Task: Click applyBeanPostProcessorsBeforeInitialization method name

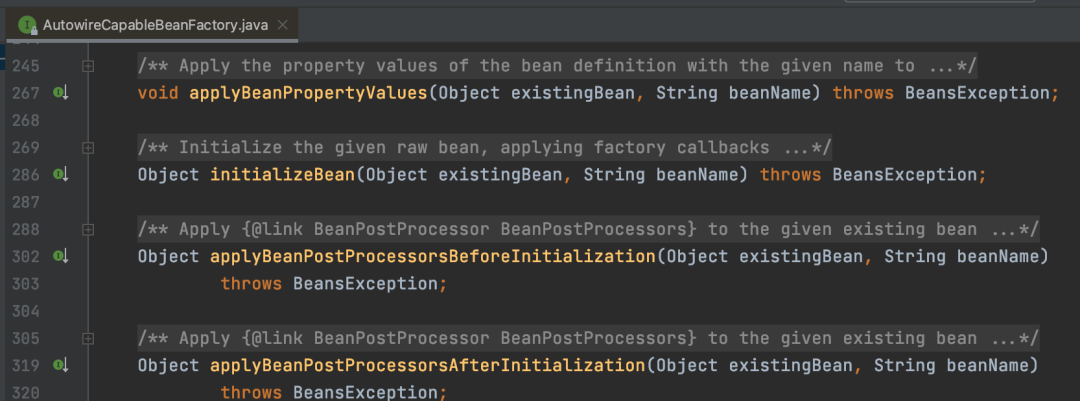Action: [x=433, y=256]
